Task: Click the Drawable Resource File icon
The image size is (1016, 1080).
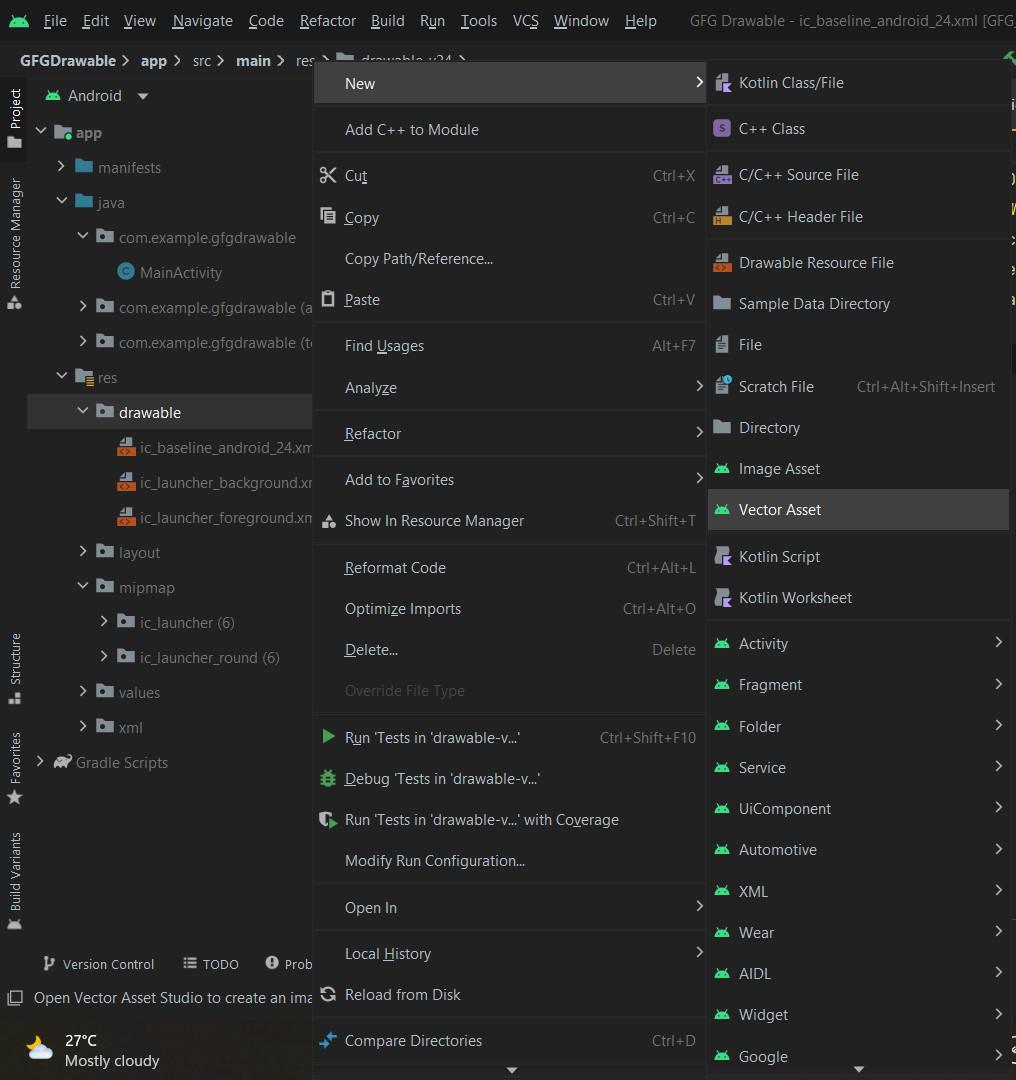Action: point(722,262)
